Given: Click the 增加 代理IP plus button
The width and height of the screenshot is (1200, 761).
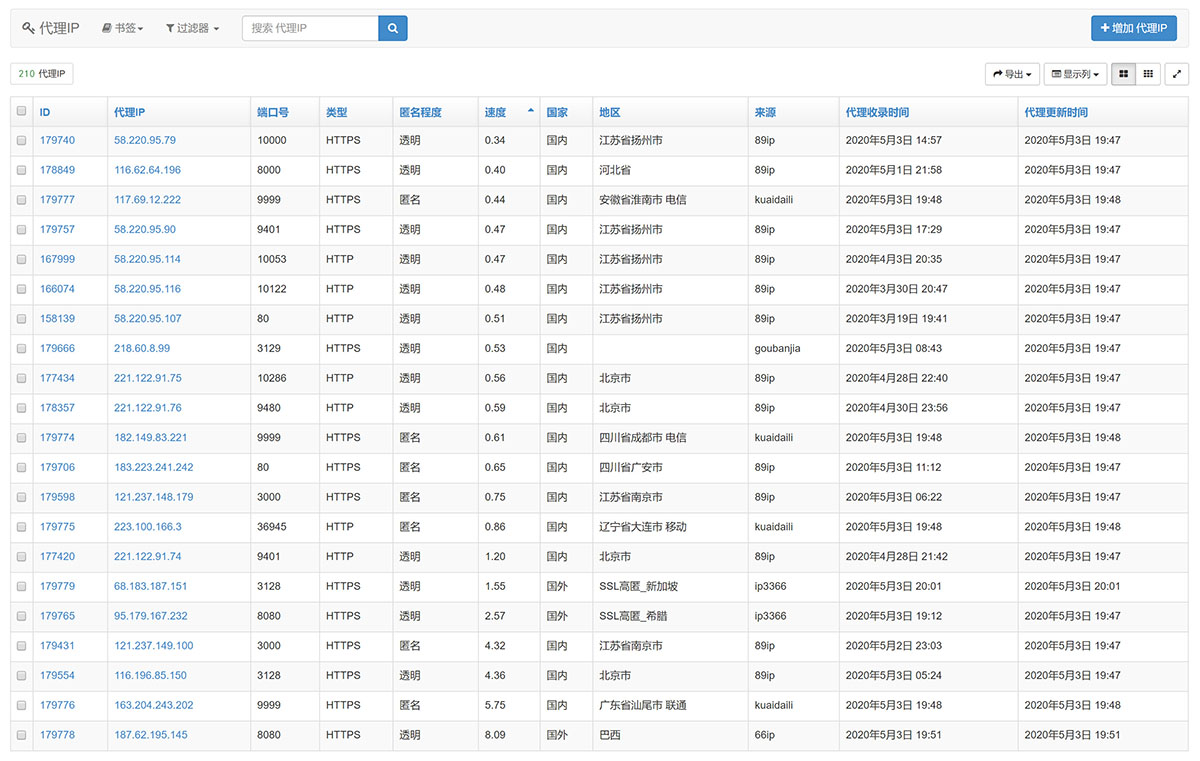Looking at the screenshot, I should 1133,29.
